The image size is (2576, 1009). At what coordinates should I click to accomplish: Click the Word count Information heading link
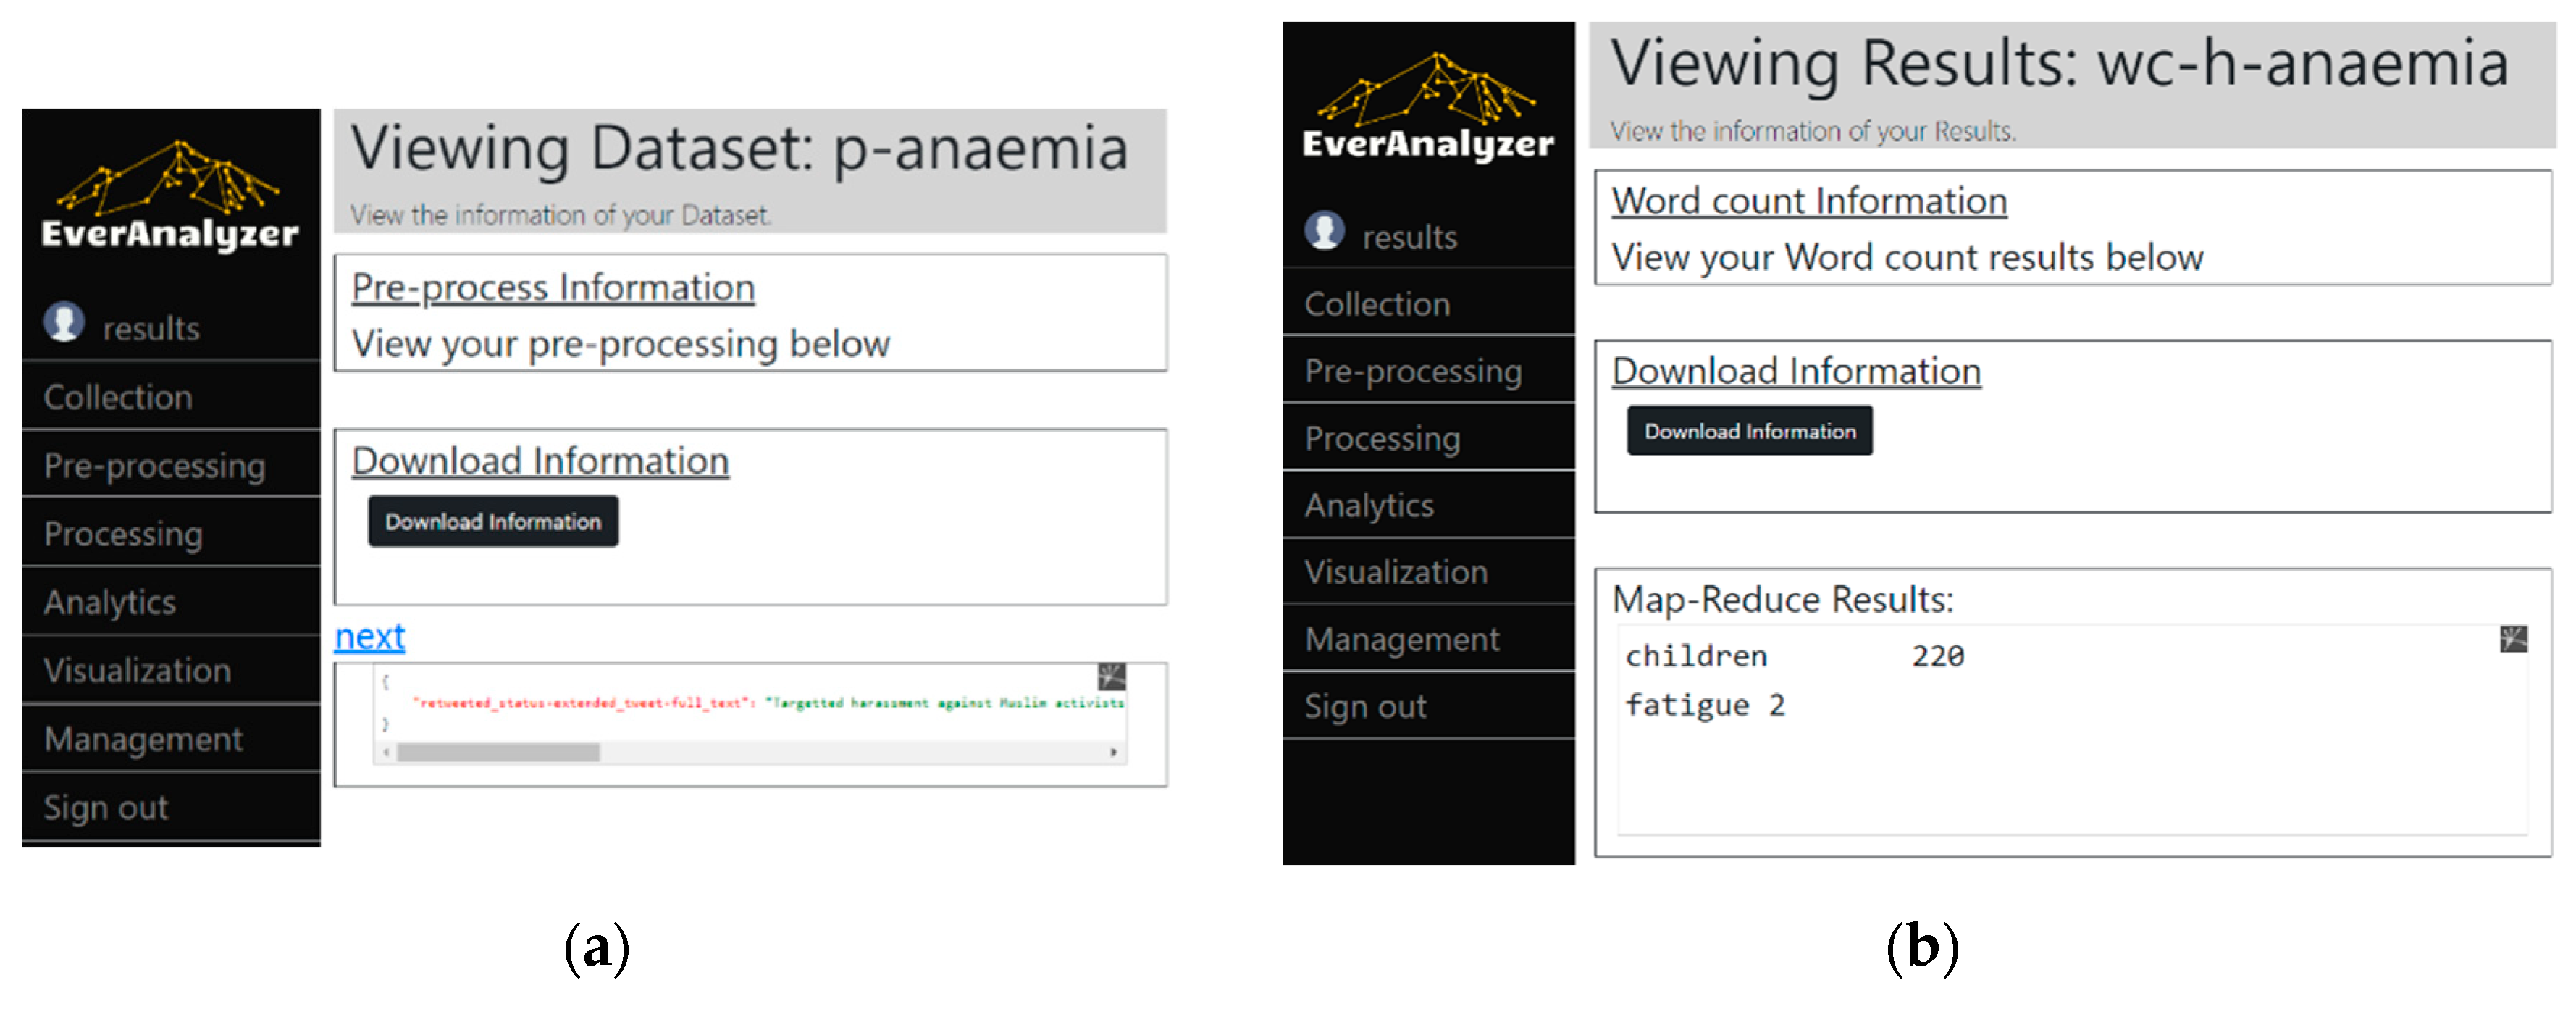(1808, 201)
